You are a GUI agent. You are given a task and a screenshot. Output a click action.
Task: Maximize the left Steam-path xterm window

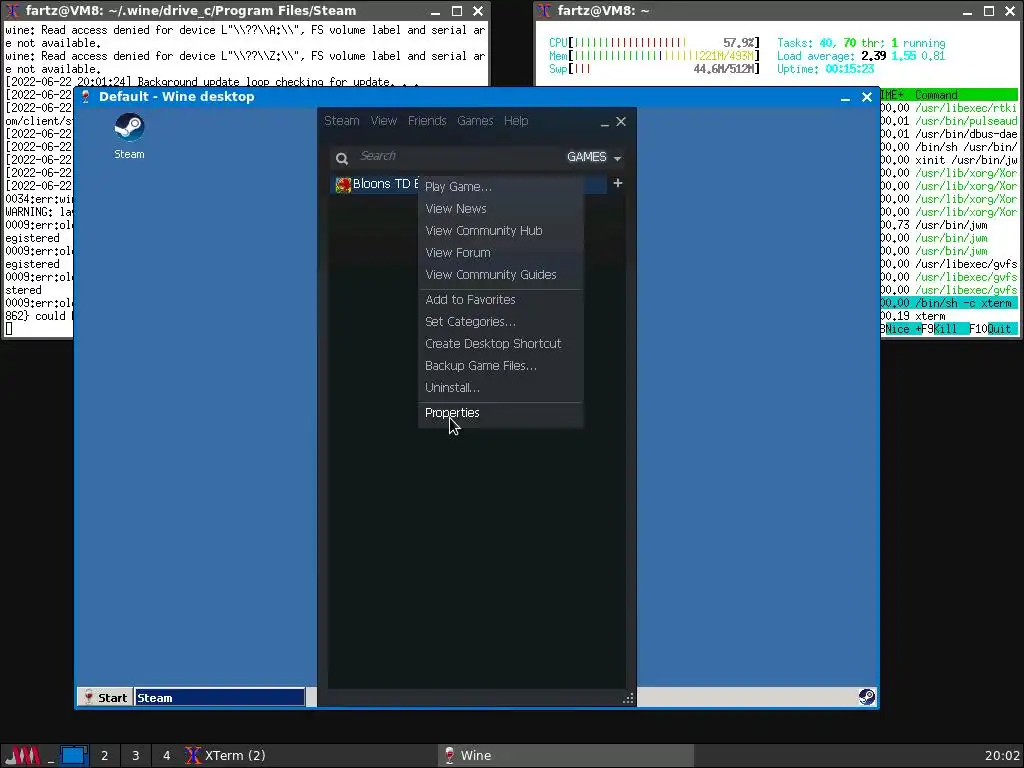tap(456, 11)
